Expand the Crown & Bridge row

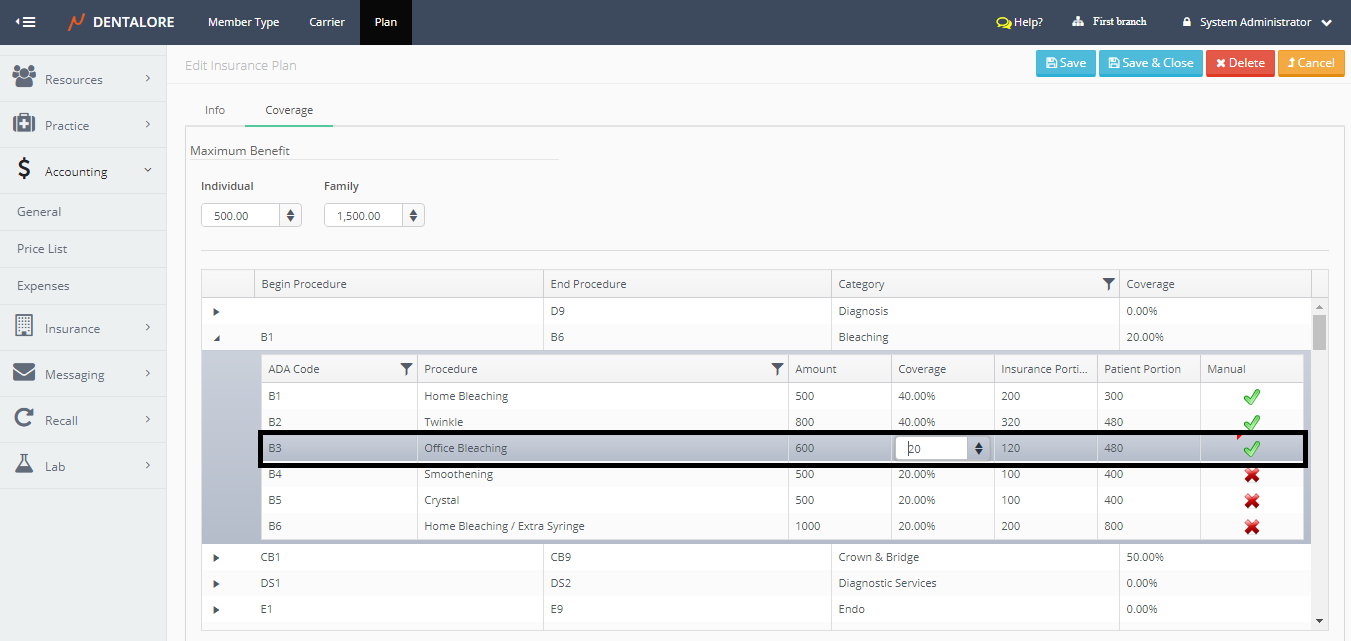click(x=216, y=557)
